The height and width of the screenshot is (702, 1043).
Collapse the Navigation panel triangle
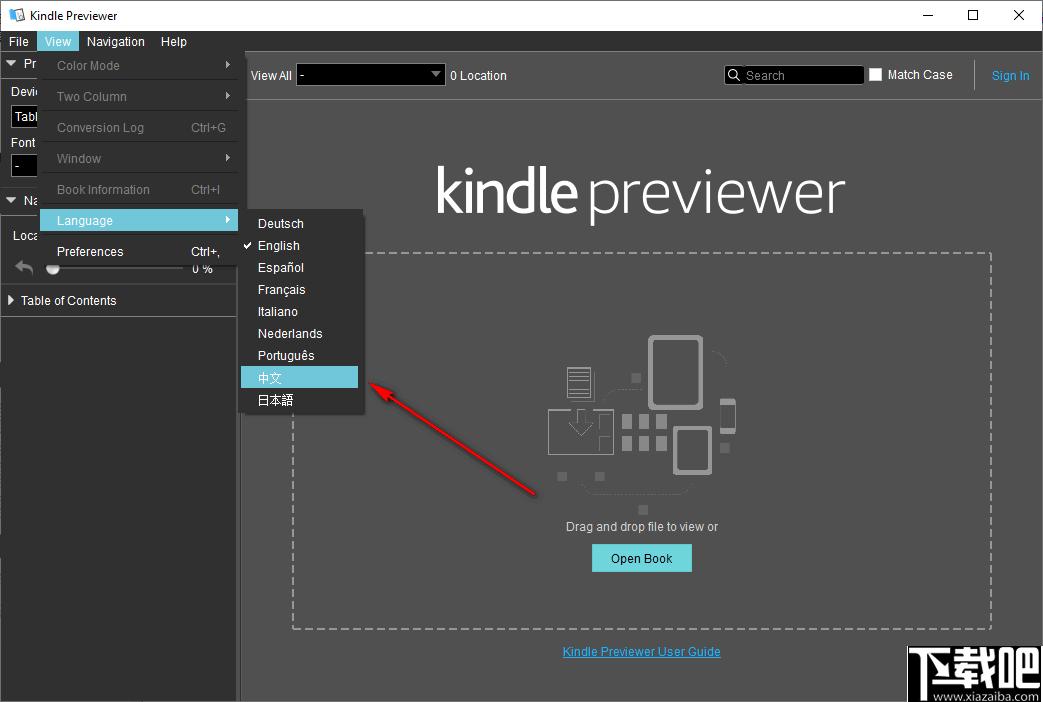pos(11,200)
